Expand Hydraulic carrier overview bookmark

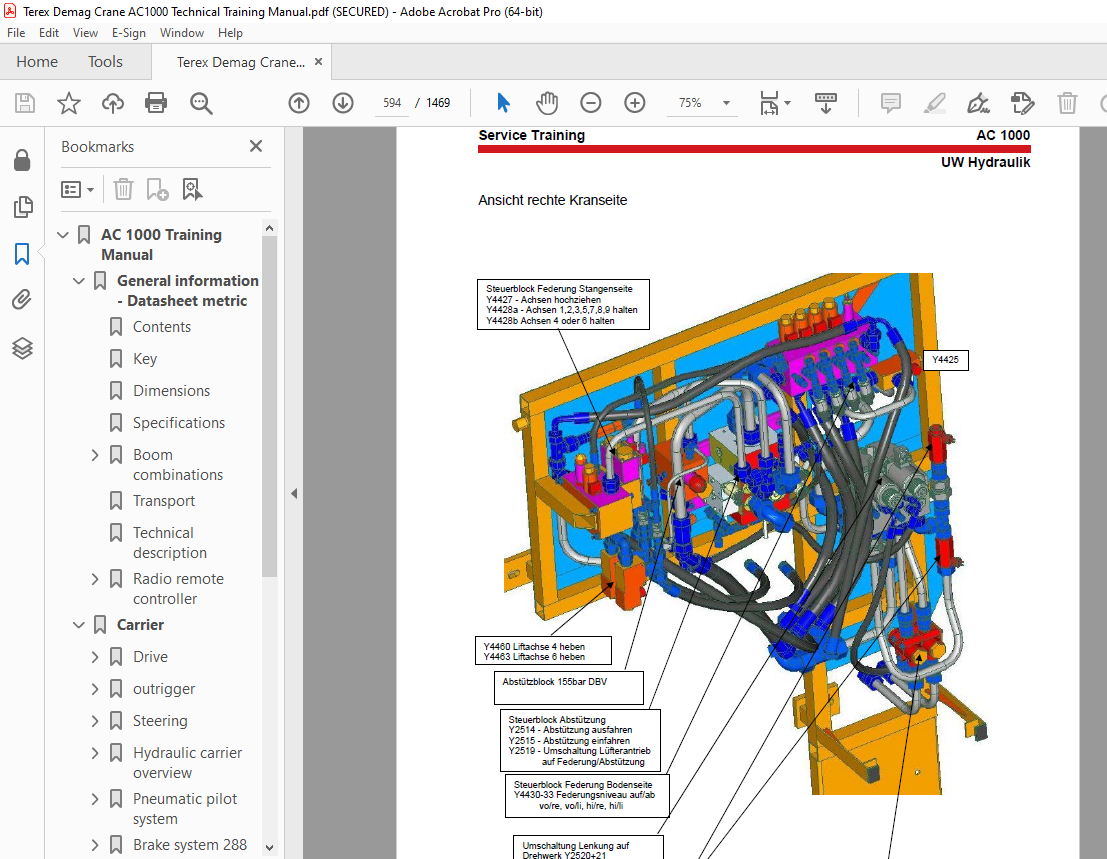[95, 753]
